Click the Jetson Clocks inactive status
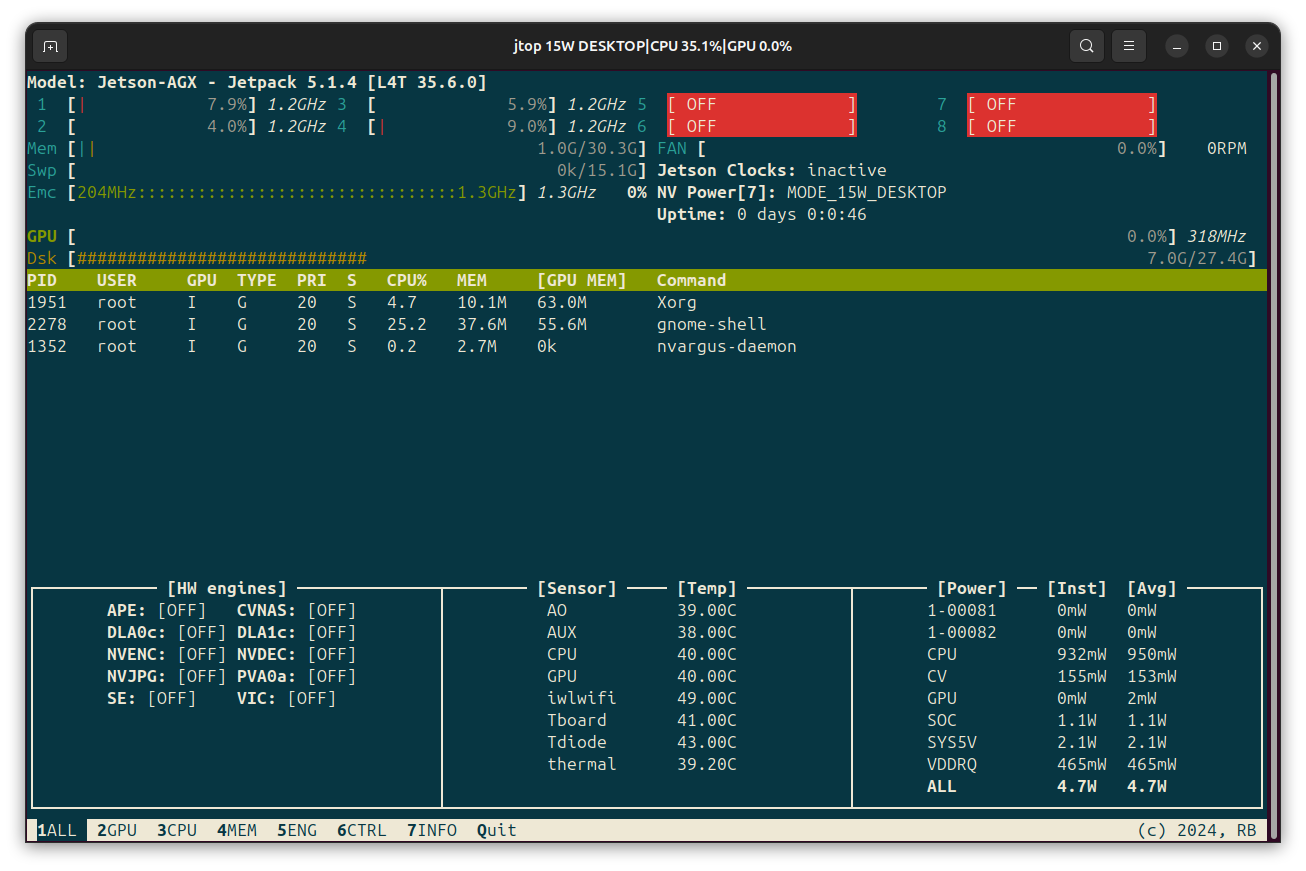The width and height of the screenshot is (1306, 871). [x=772, y=170]
